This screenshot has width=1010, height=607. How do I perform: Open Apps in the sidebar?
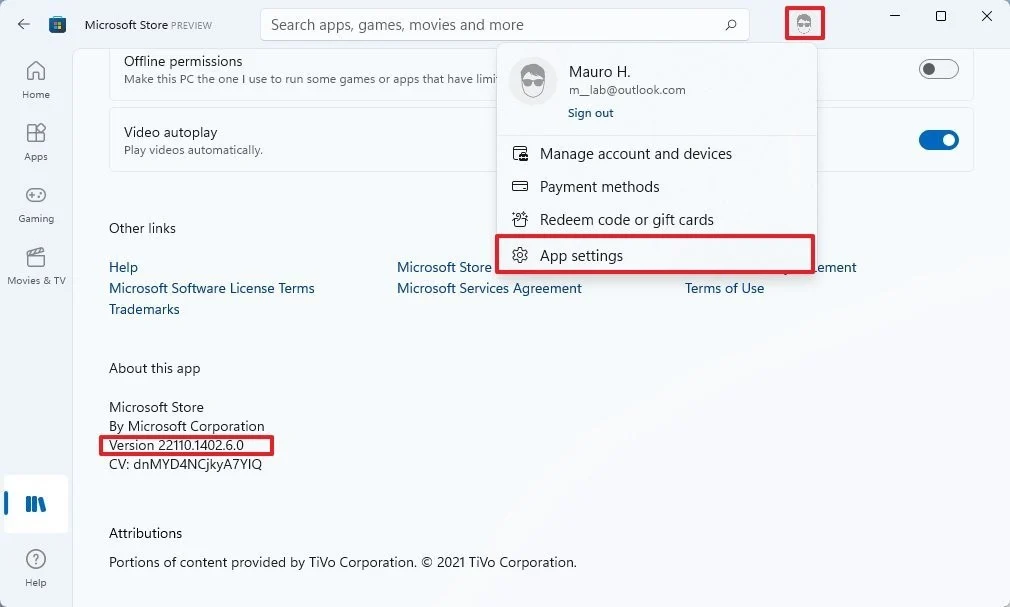point(36,142)
